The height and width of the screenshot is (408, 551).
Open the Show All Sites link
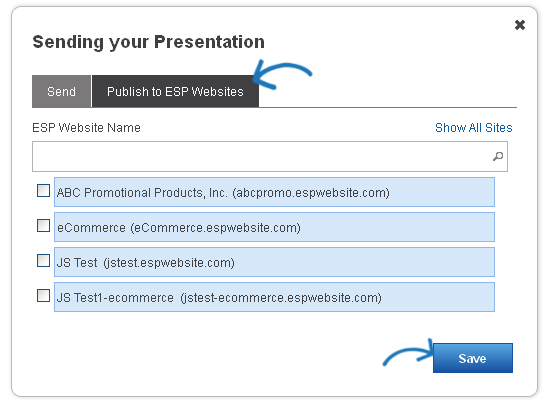point(473,128)
